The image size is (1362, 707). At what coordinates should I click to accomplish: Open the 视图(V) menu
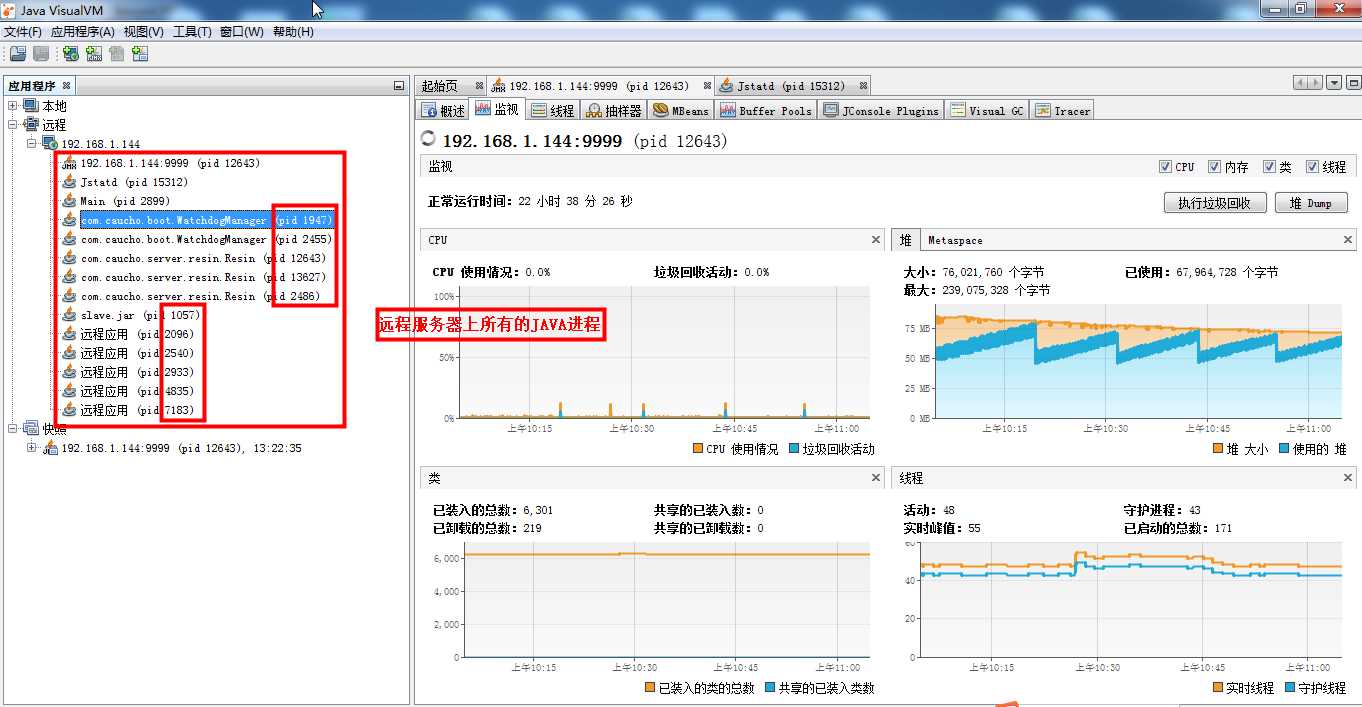click(x=144, y=32)
